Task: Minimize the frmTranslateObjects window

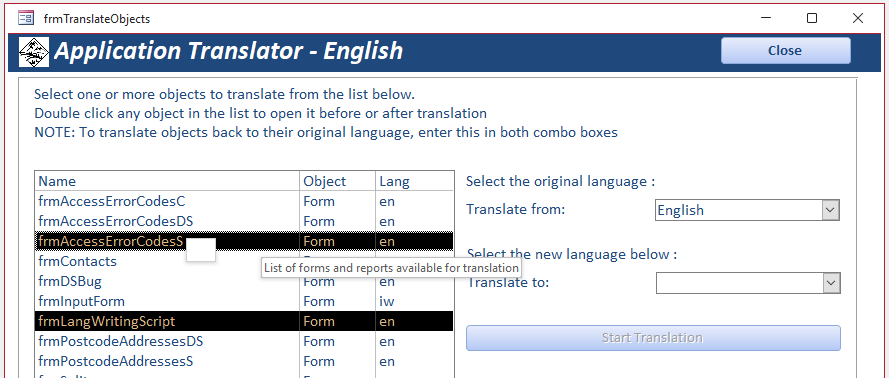Action: (767, 18)
